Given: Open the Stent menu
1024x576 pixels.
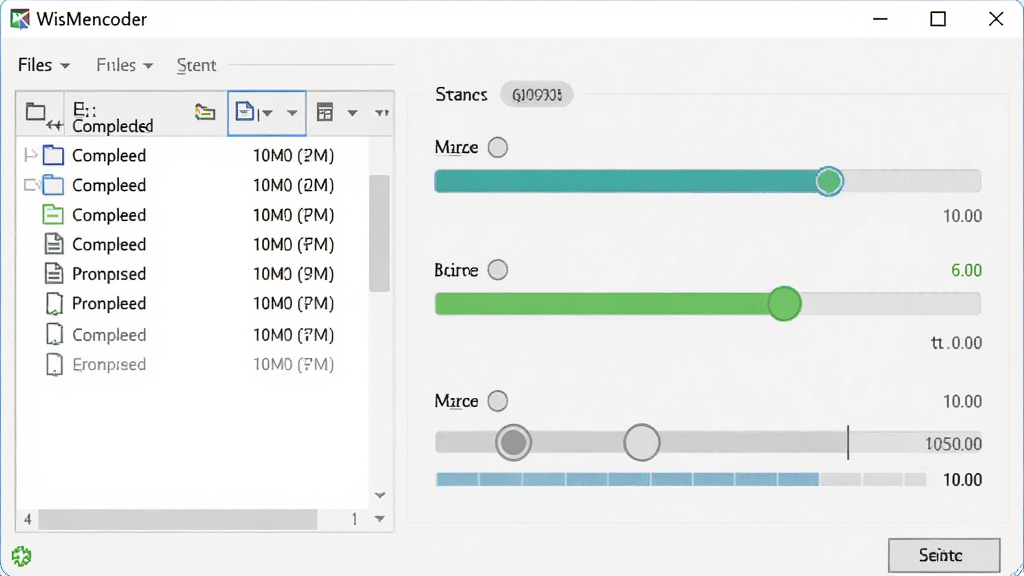Looking at the screenshot, I should pos(197,65).
